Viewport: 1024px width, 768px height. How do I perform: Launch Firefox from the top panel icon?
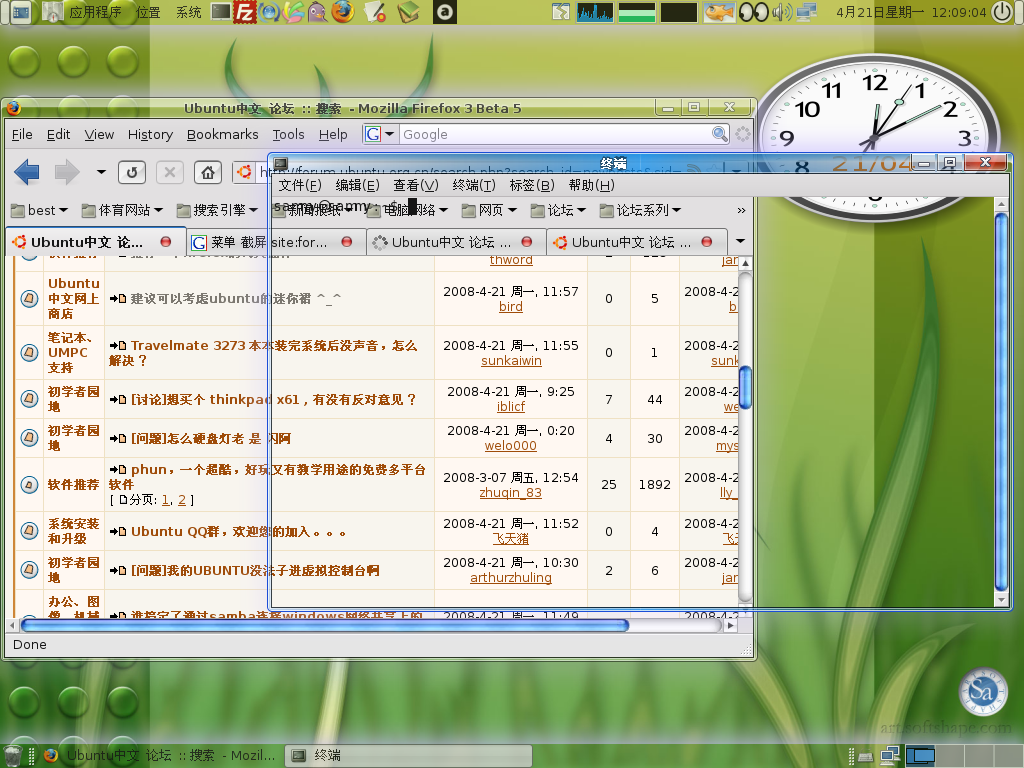click(x=342, y=12)
